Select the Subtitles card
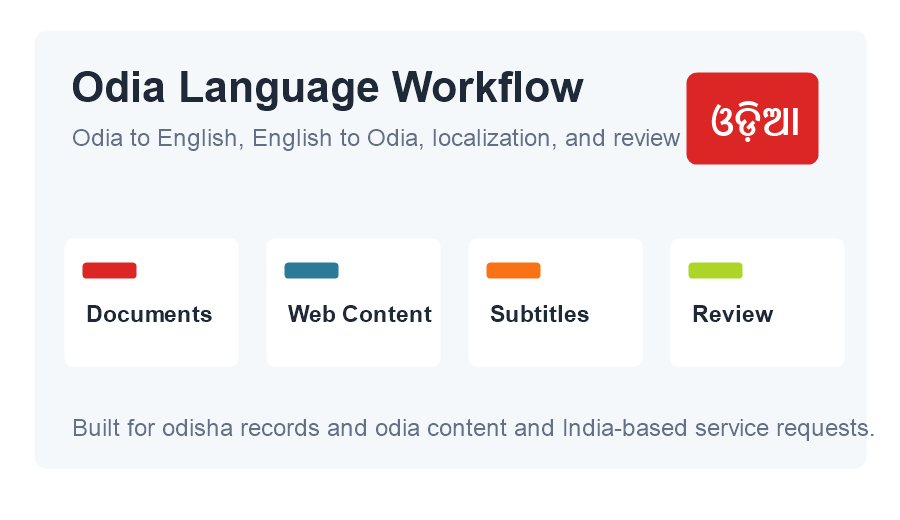Viewport: 900px width, 520px height. coord(556,302)
